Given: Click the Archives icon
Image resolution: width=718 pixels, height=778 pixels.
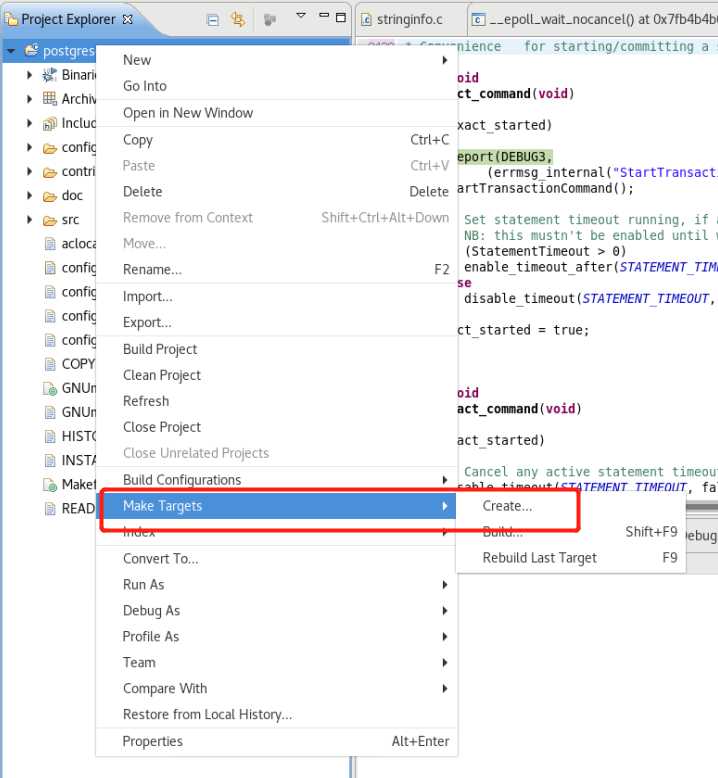Looking at the screenshot, I should point(50,98).
